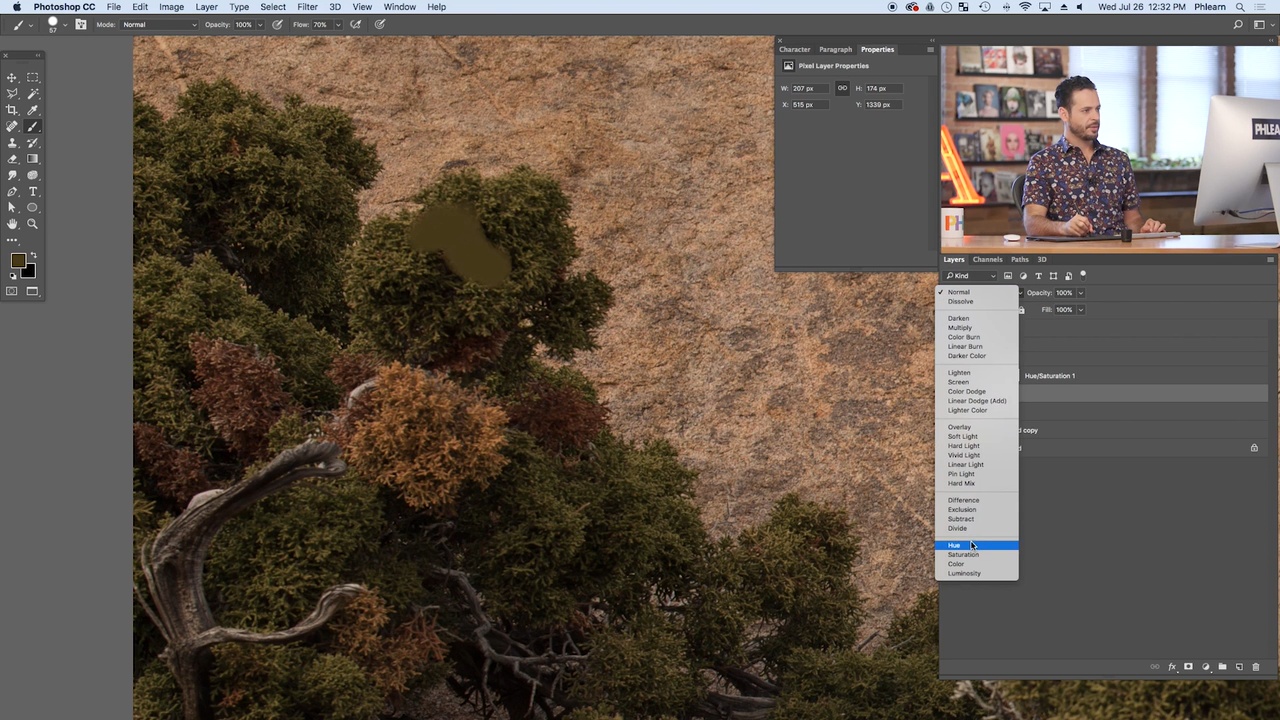The width and height of the screenshot is (1280, 720).
Task: Choose Hue blend mode
Action: click(977, 545)
